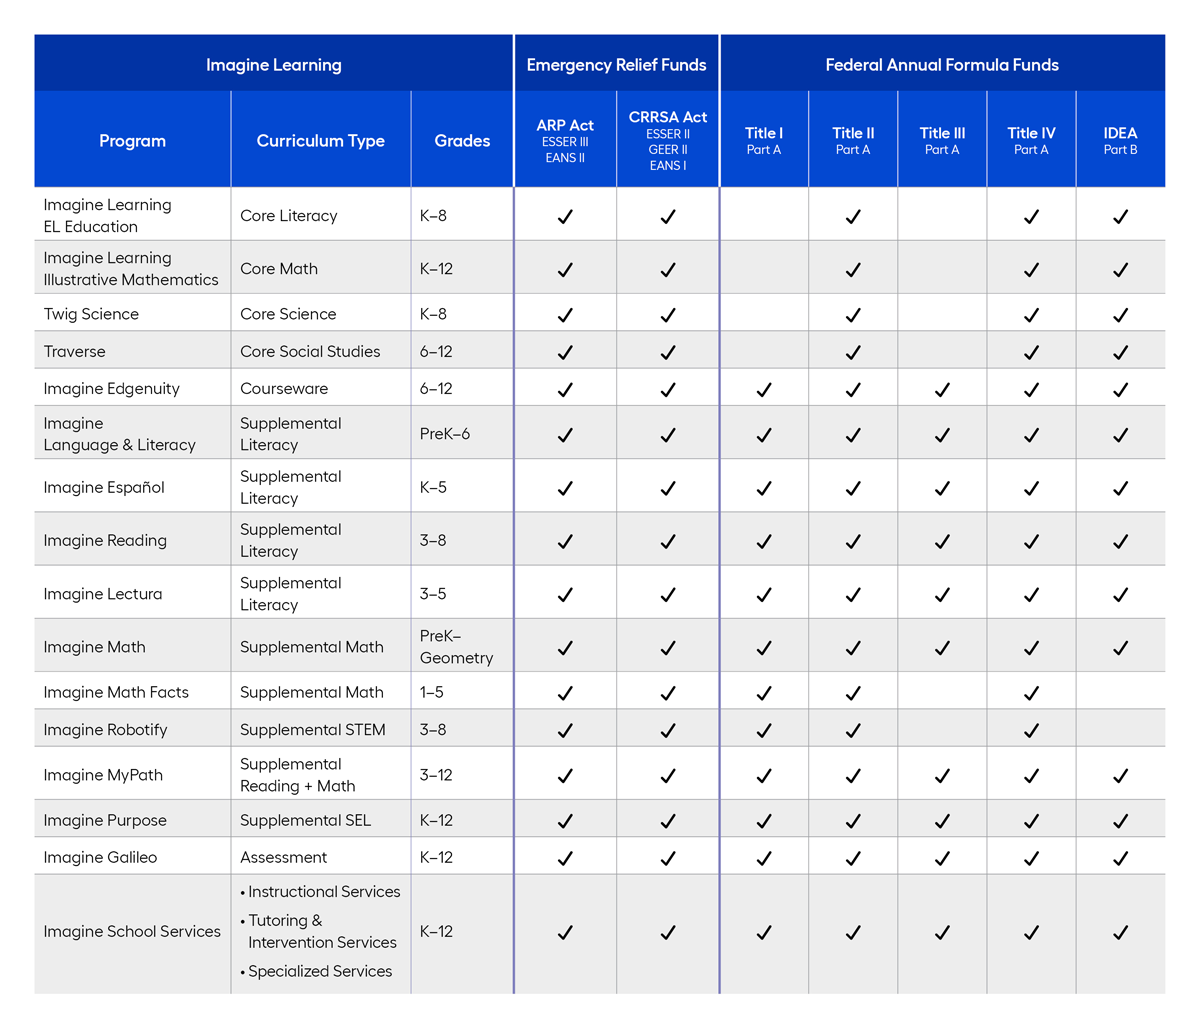Viewport: 1200px width, 1034px height.
Task: Select the Grades column header
Action: tap(462, 141)
